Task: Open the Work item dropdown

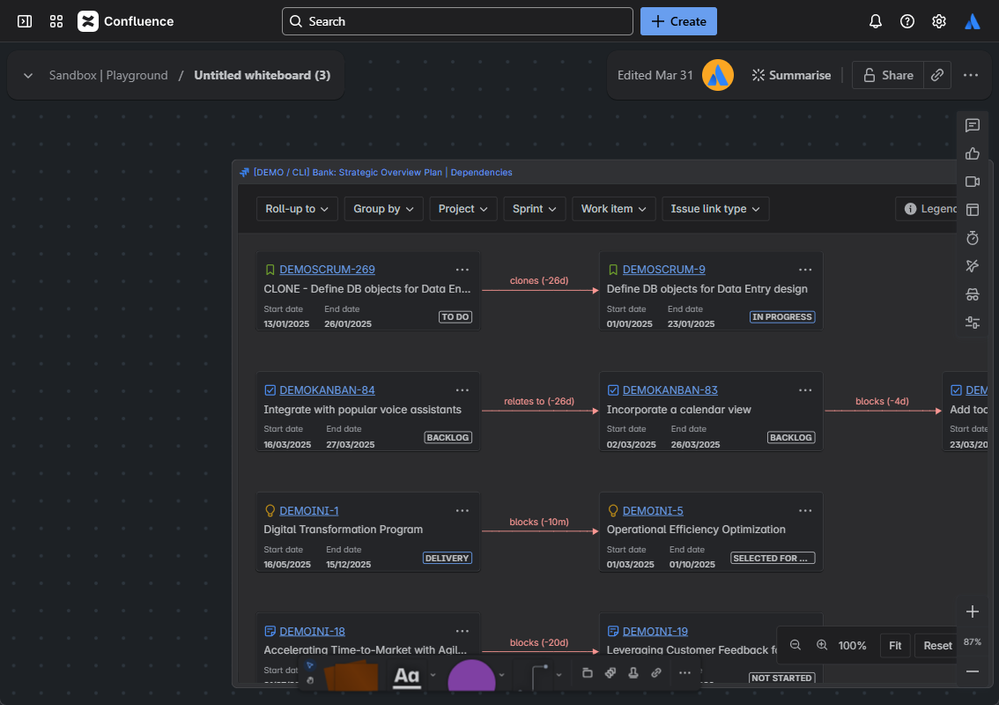Action: click(614, 209)
